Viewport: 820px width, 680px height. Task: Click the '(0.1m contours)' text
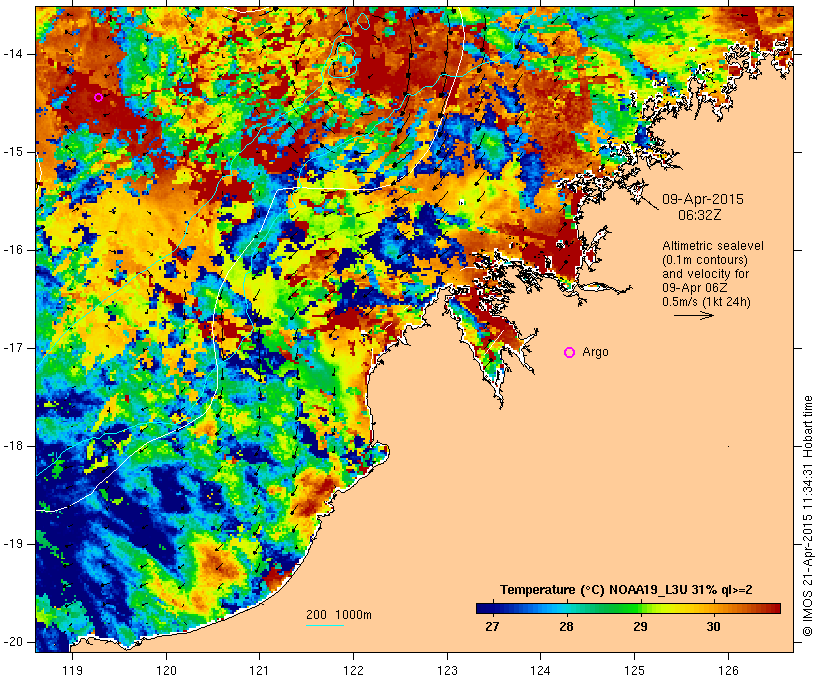coord(705,260)
